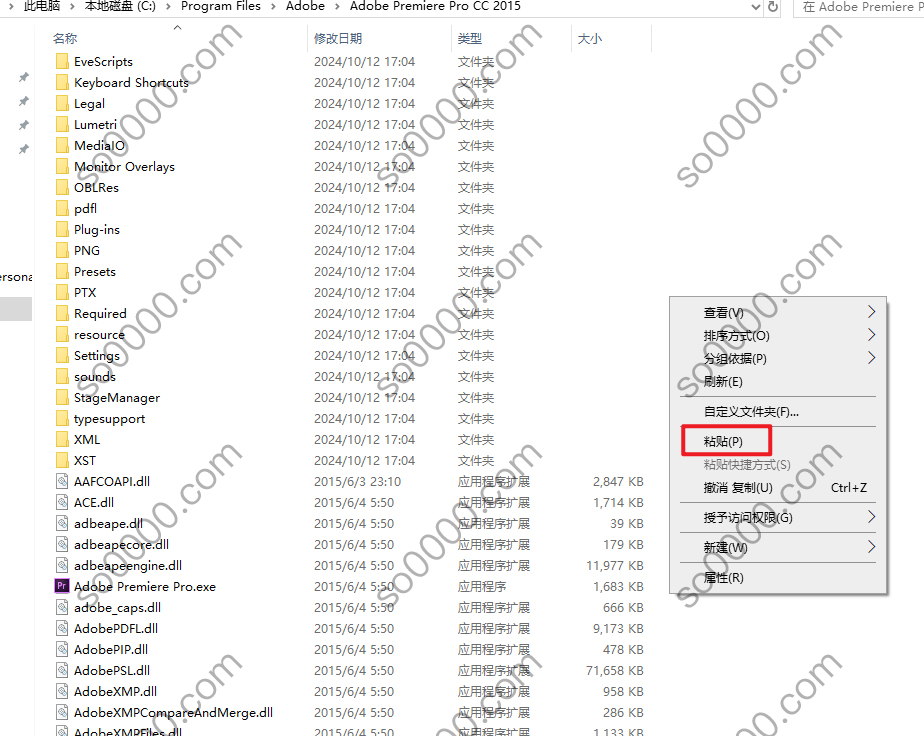Sort files by the 名称 column header
Viewport: 924px width, 736px height.
65,38
